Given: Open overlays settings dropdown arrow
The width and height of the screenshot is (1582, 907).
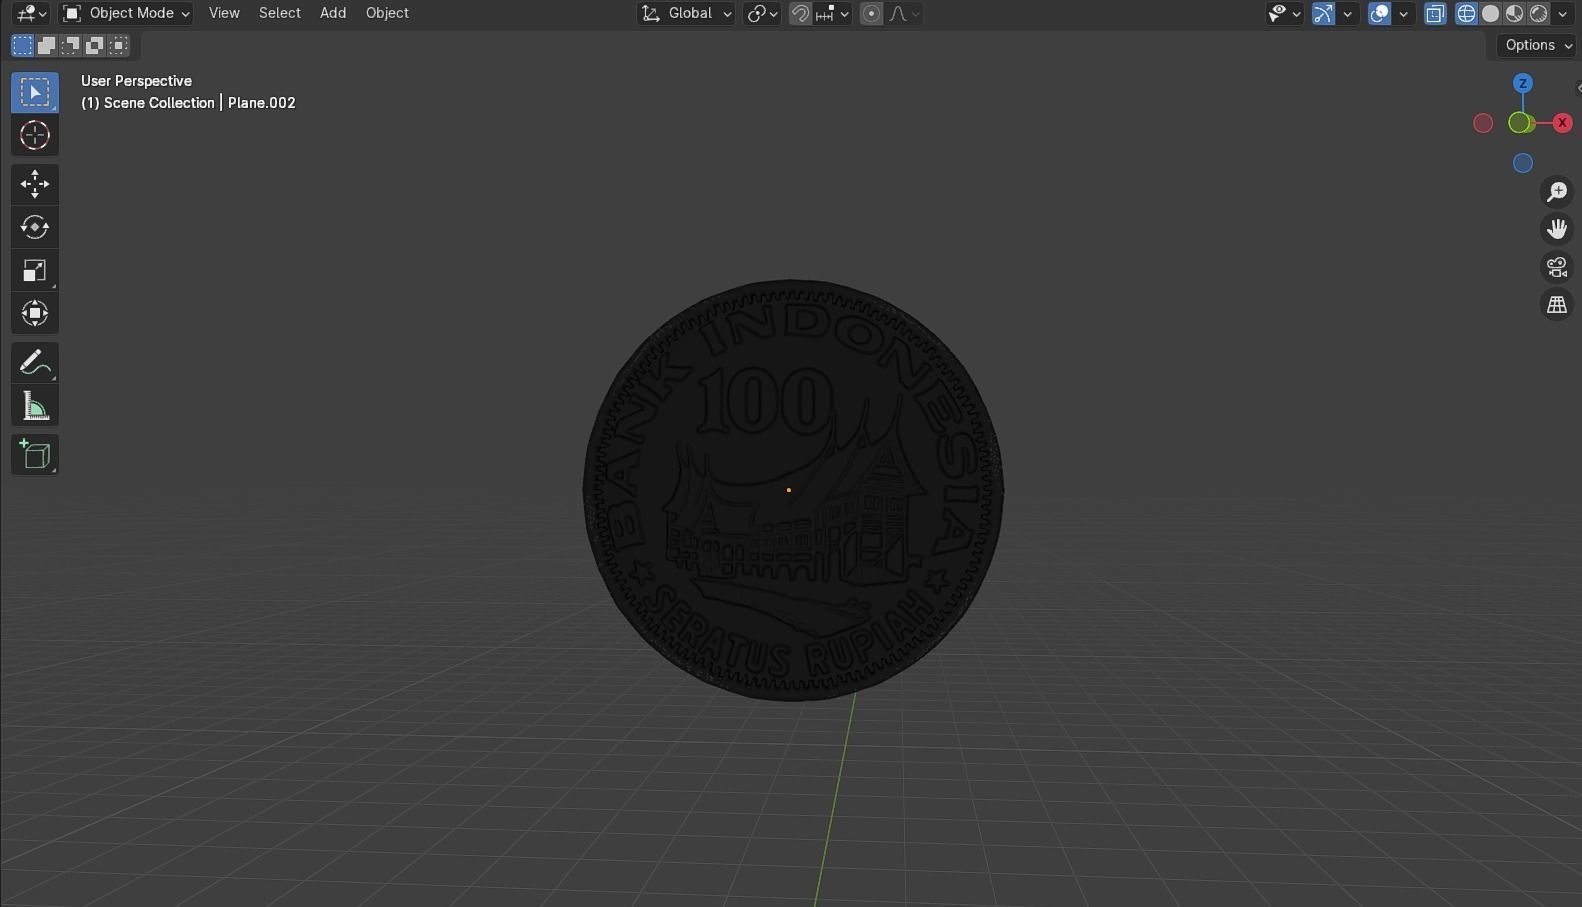Looking at the screenshot, I should [1404, 13].
